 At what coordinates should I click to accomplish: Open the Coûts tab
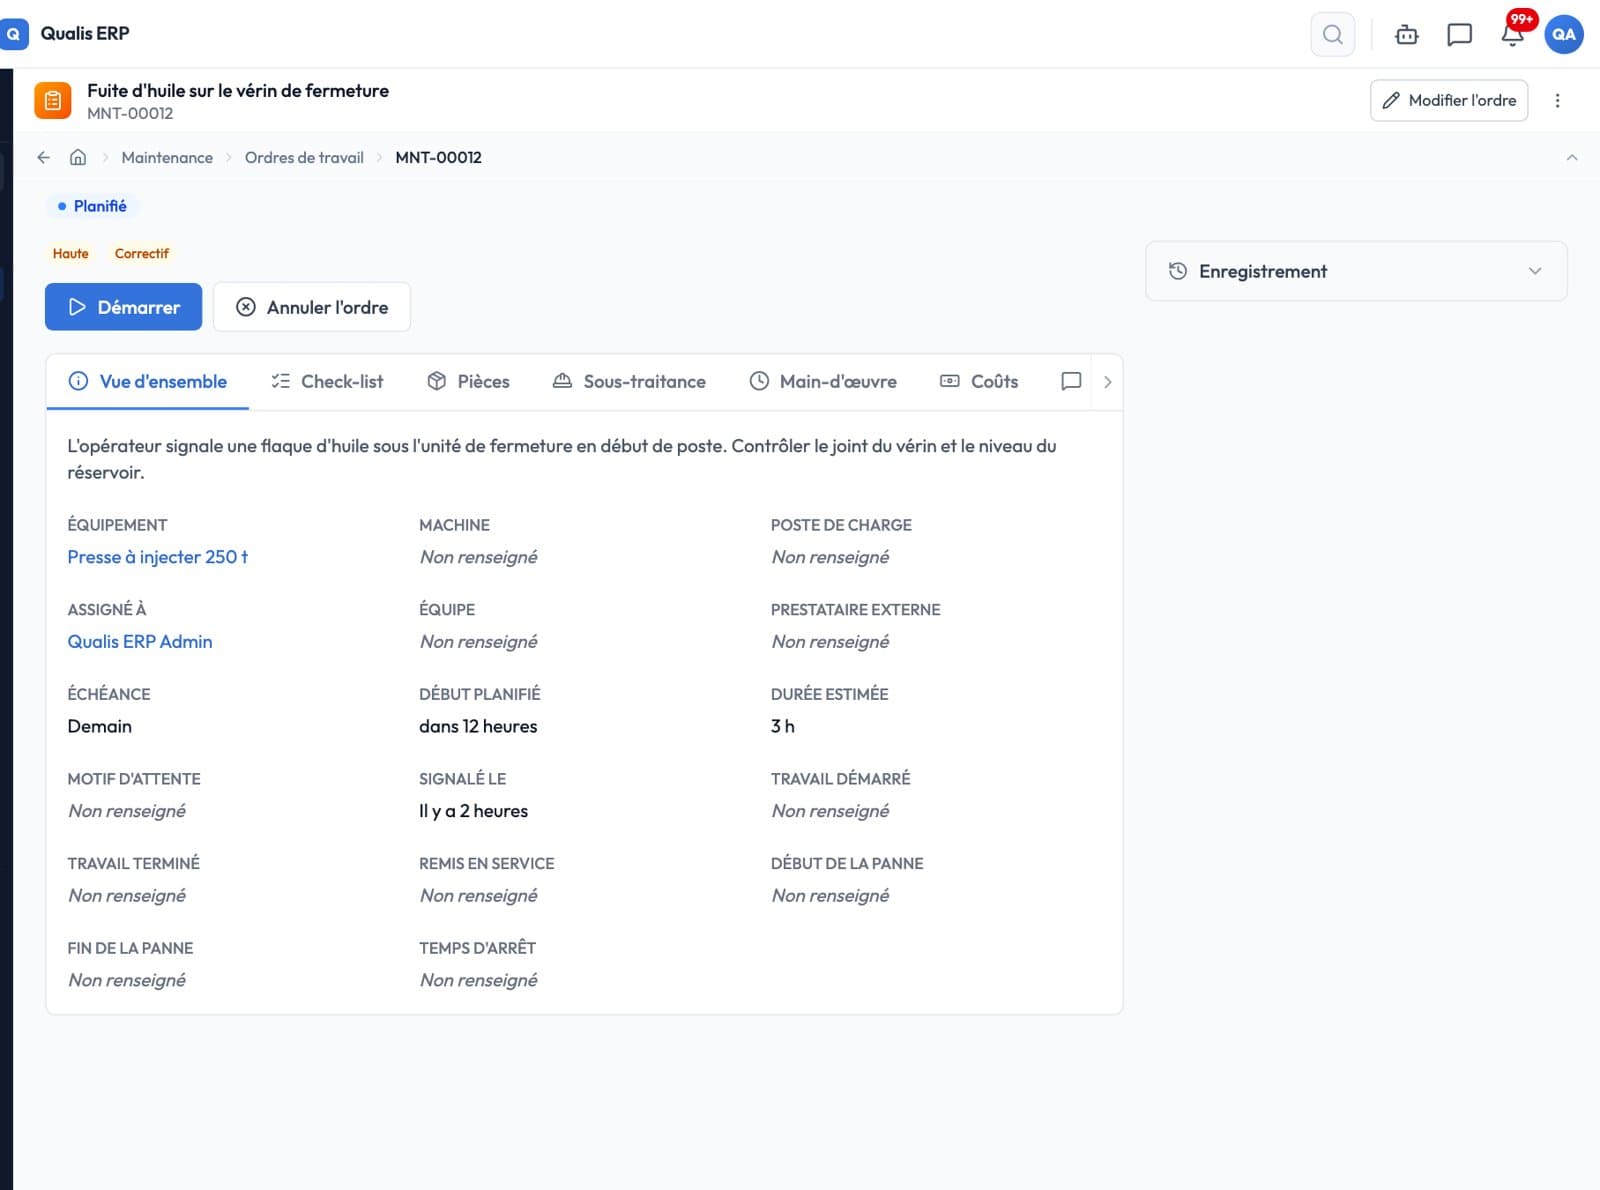979,382
